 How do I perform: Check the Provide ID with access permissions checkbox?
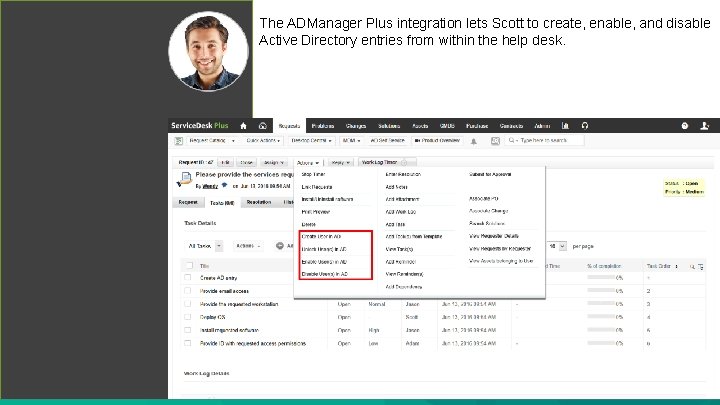point(187,343)
